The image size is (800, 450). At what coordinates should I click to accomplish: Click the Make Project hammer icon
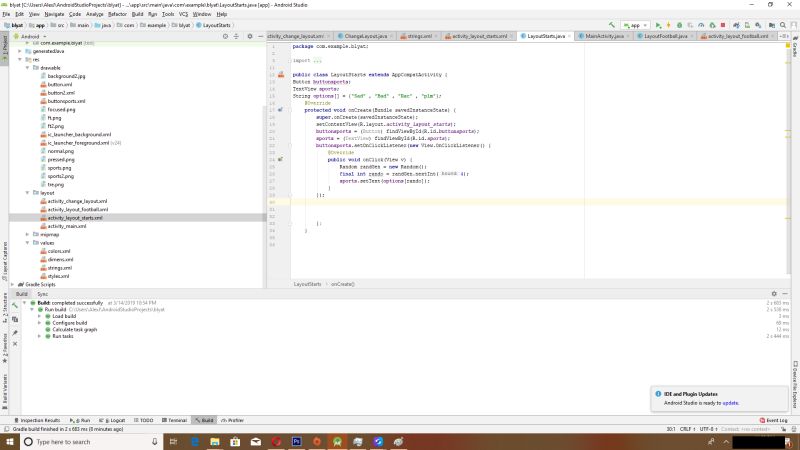pyautogui.click(x=612, y=25)
